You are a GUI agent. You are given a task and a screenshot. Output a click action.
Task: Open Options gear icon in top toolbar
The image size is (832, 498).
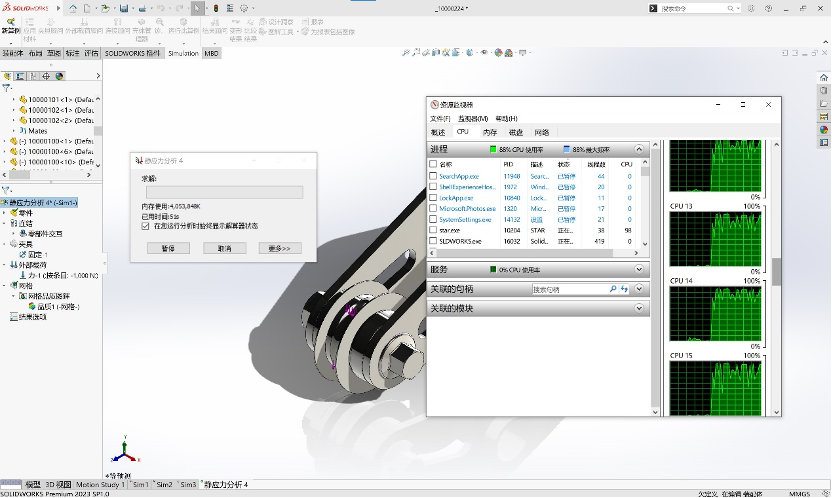pos(244,8)
